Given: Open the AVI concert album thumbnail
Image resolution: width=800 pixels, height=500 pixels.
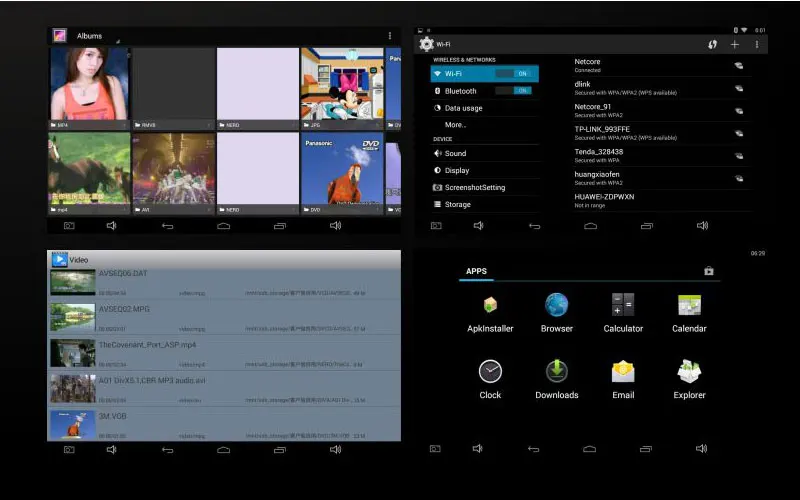Looking at the screenshot, I should pos(173,173).
